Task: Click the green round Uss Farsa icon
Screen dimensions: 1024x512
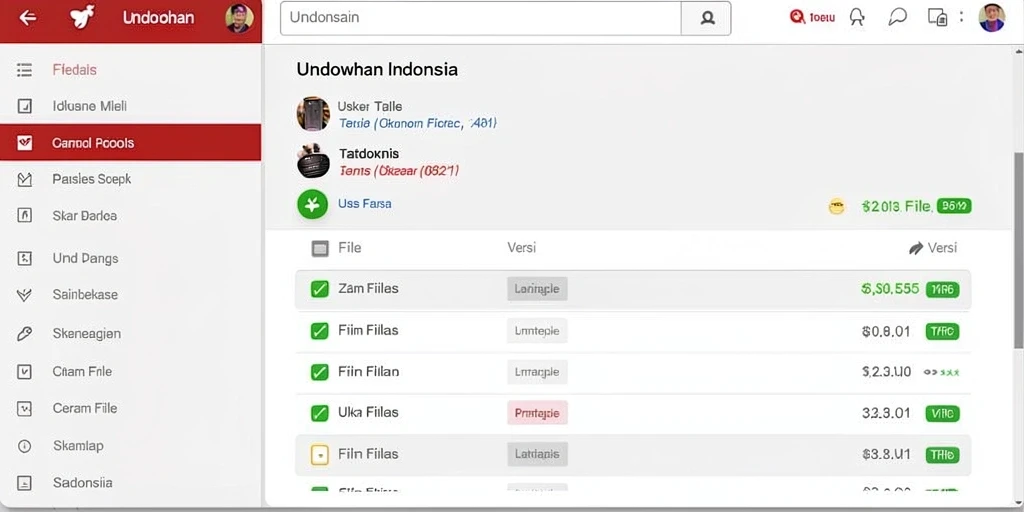Action: (312, 204)
